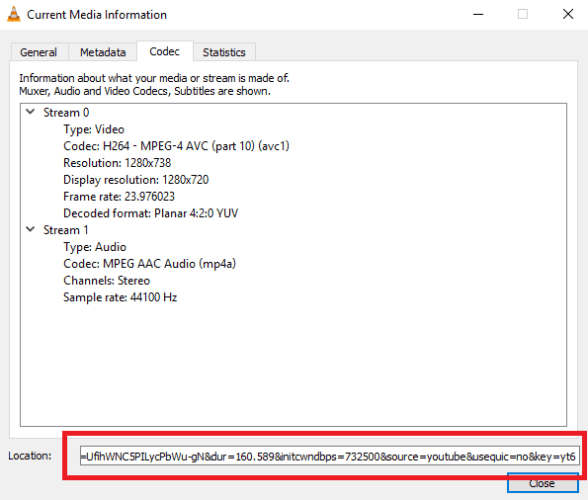This screenshot has height=500, width=588.
Task: Select the Stream 0 tree item
Action: click(x=66, y=113)
